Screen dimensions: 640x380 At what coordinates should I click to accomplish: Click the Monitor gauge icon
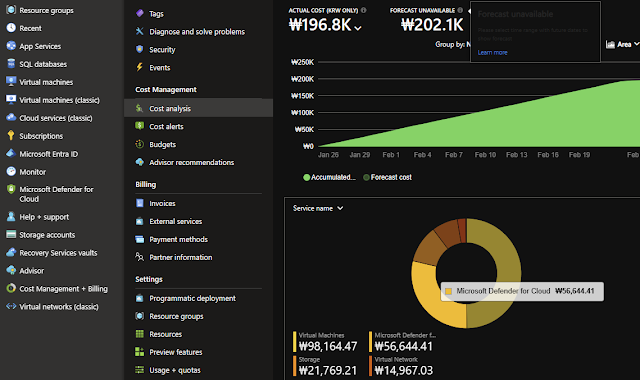11,171
